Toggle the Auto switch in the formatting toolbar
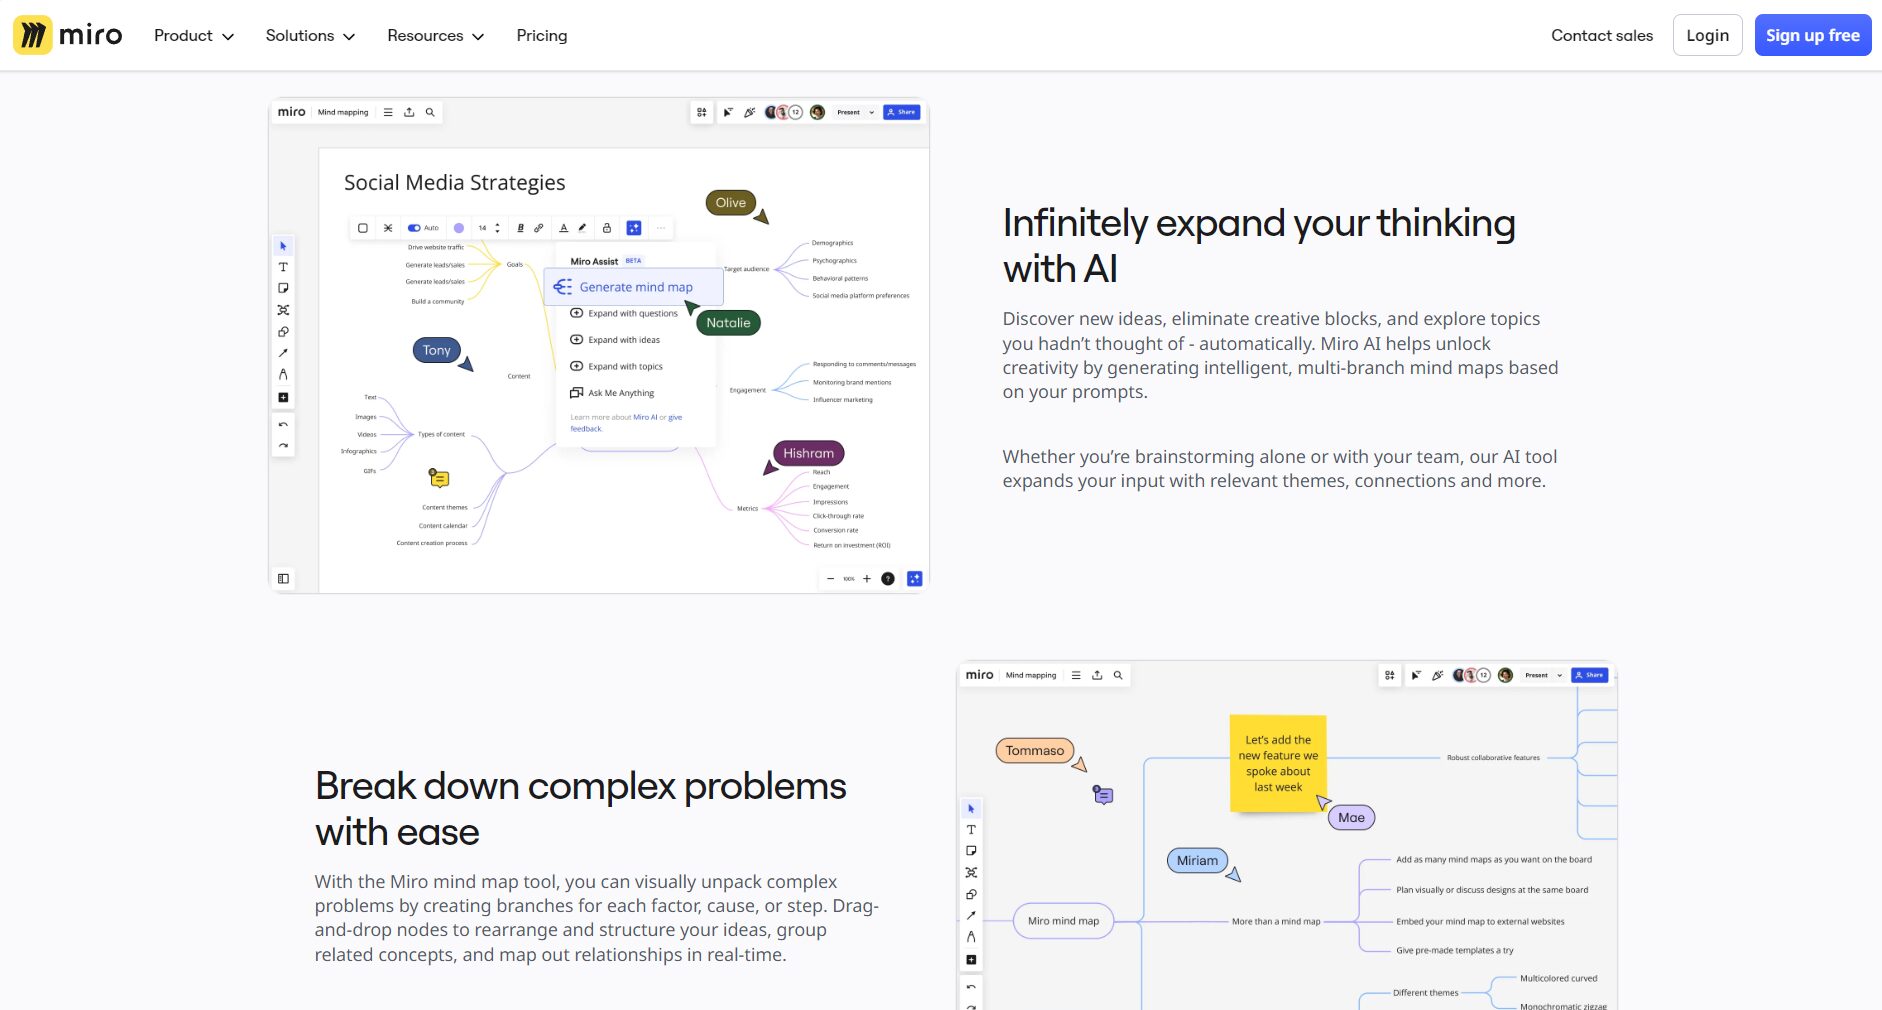Image resolution: width=1882 pixels, height=1010 pixels. click(414, 228)
